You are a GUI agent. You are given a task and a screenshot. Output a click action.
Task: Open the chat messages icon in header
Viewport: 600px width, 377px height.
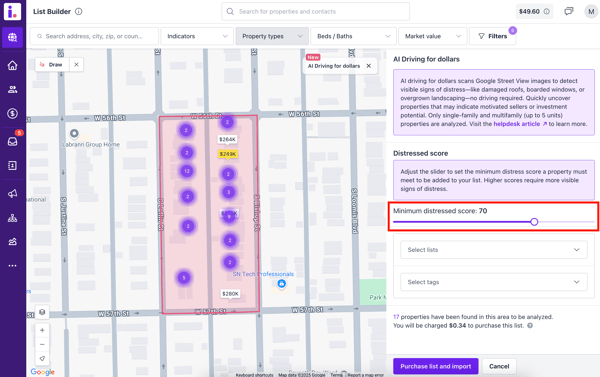pyautogui.click(x=569, y=11)
